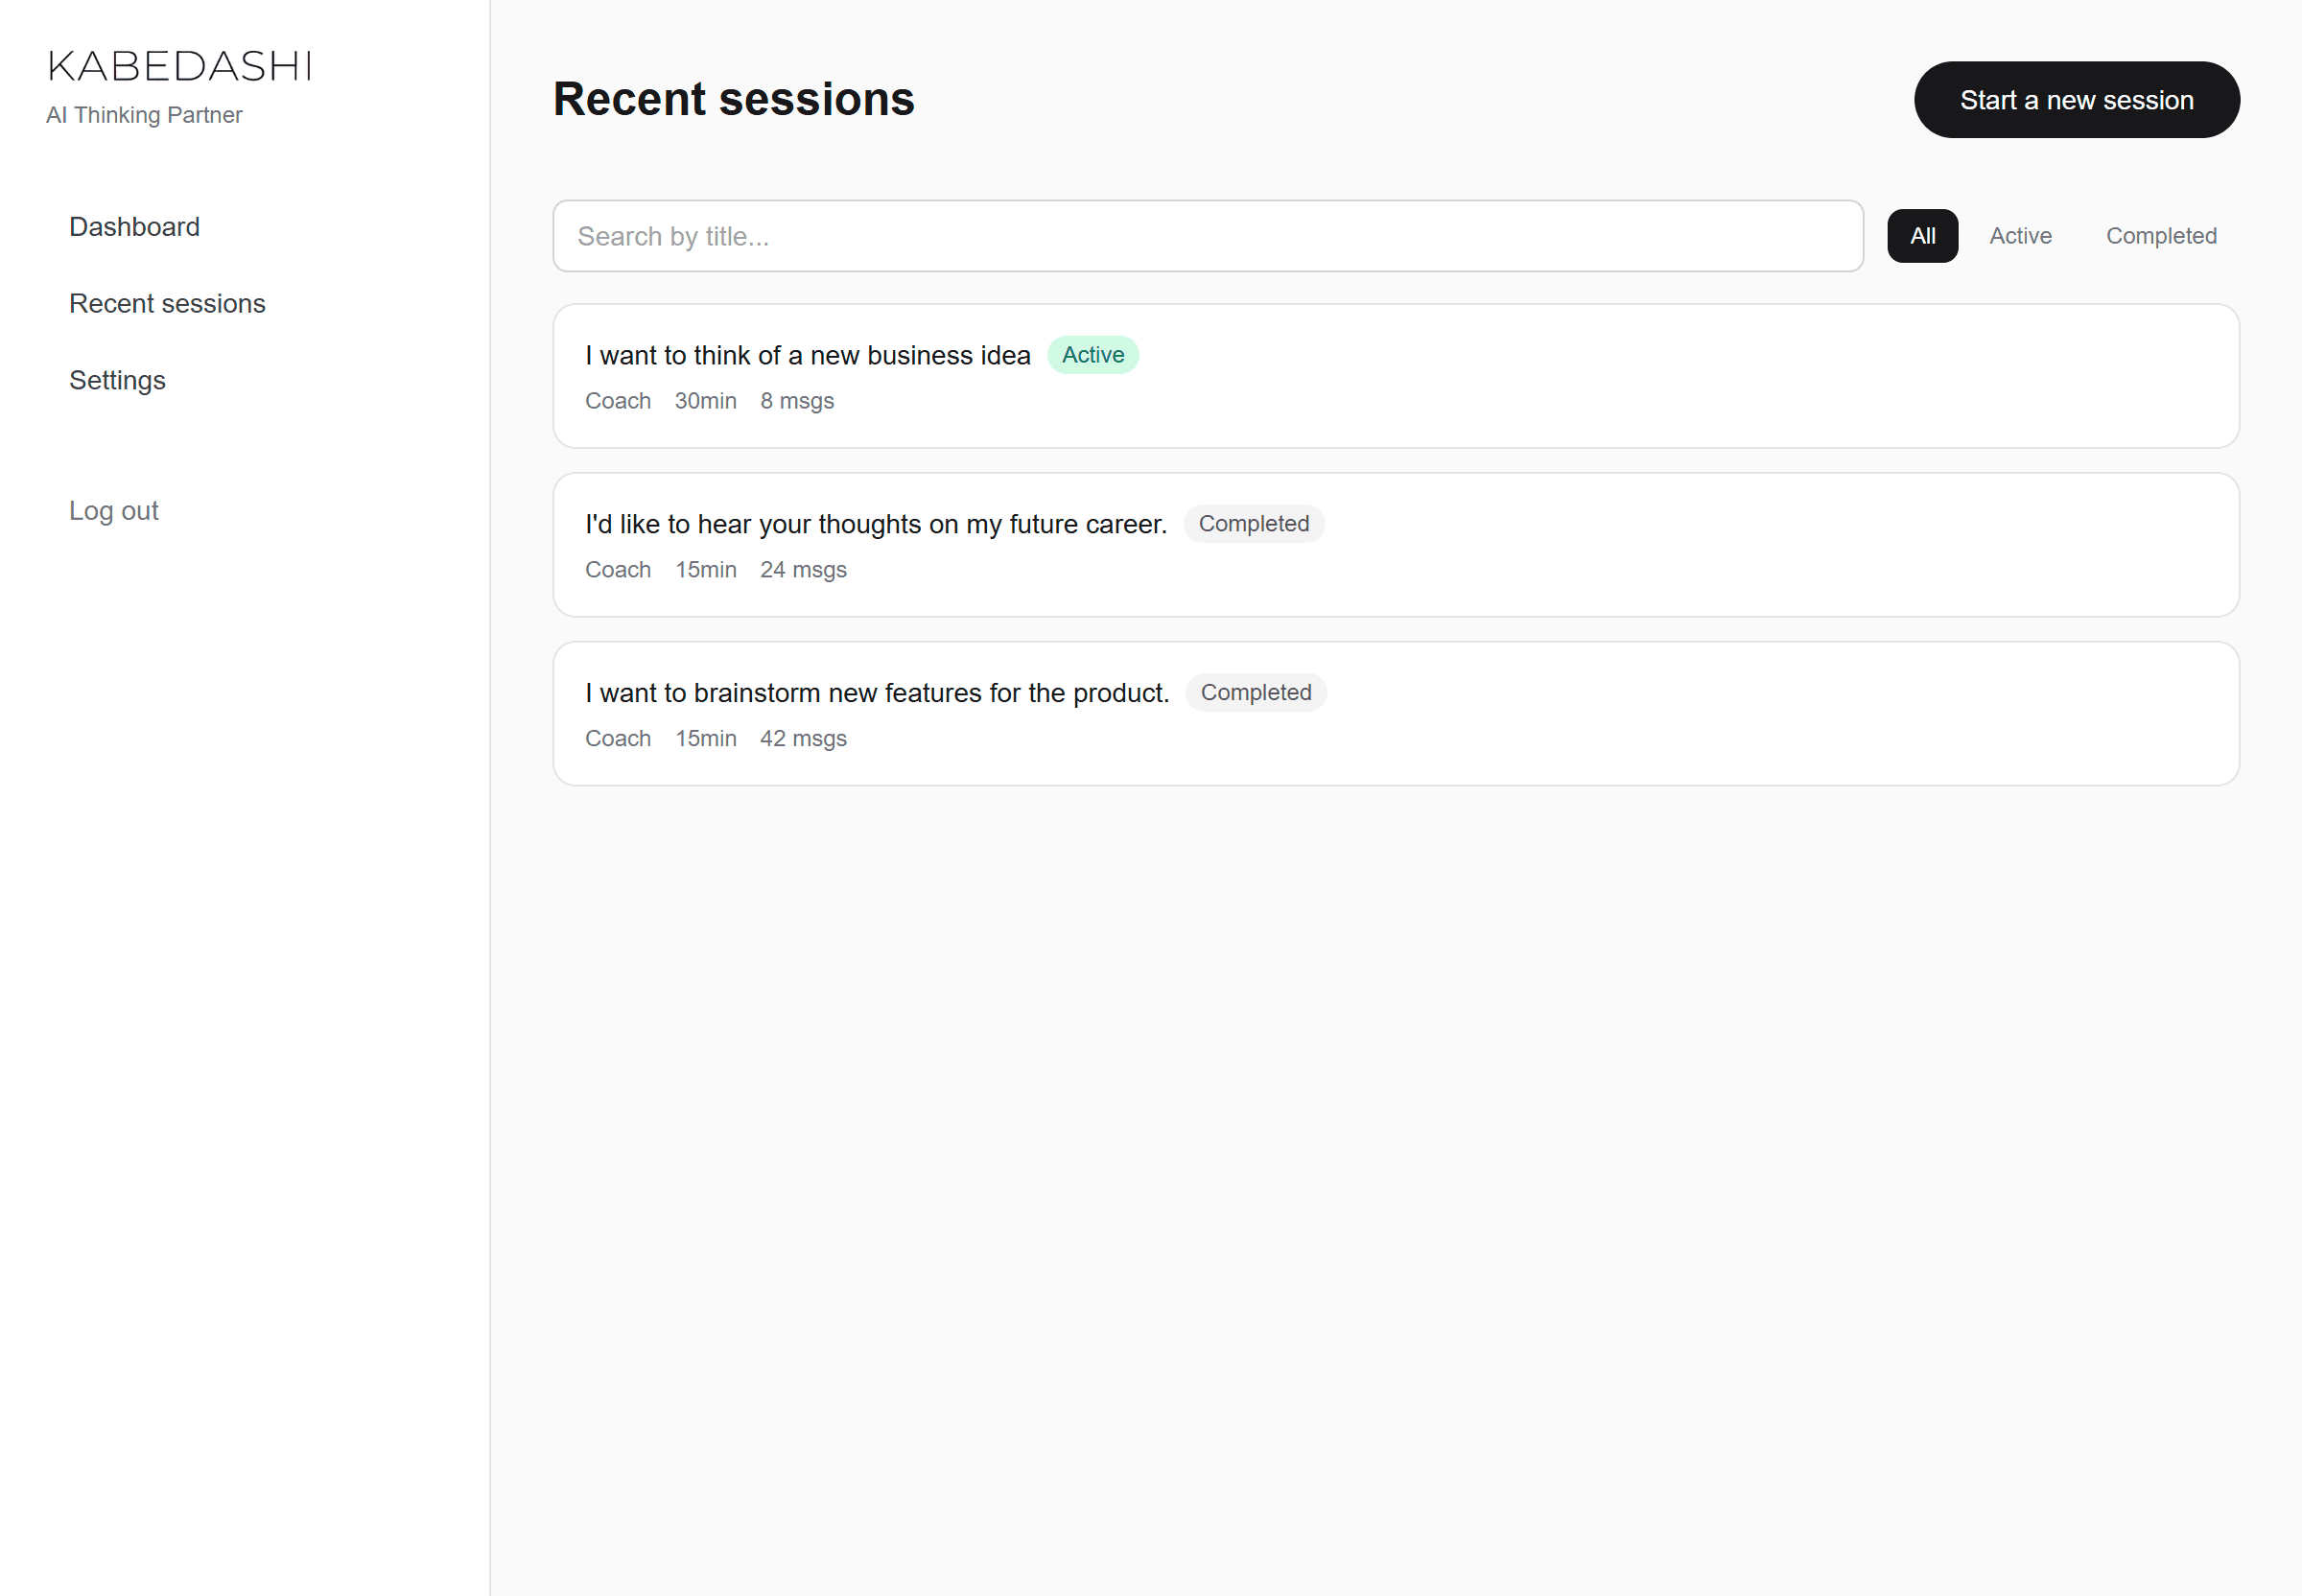The image size is (2302, 1596).
Task: Select Recent sessions in the sidebar
Action: tap(167, 303)
